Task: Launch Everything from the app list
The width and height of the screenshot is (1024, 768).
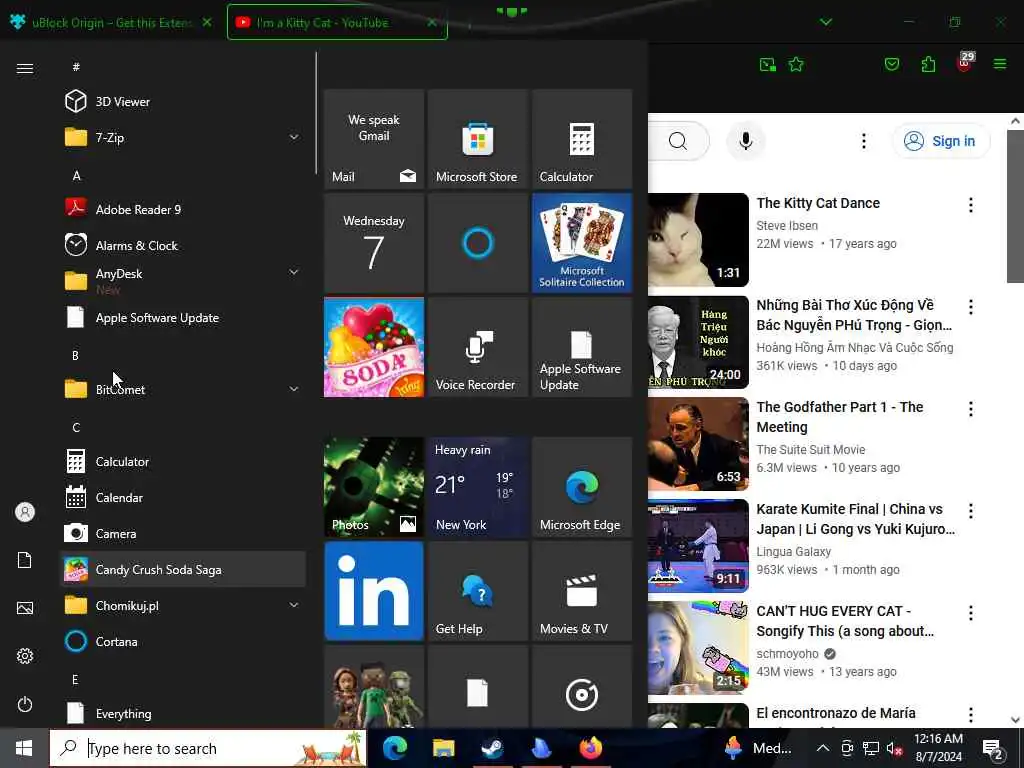Action: pos(183,713)
